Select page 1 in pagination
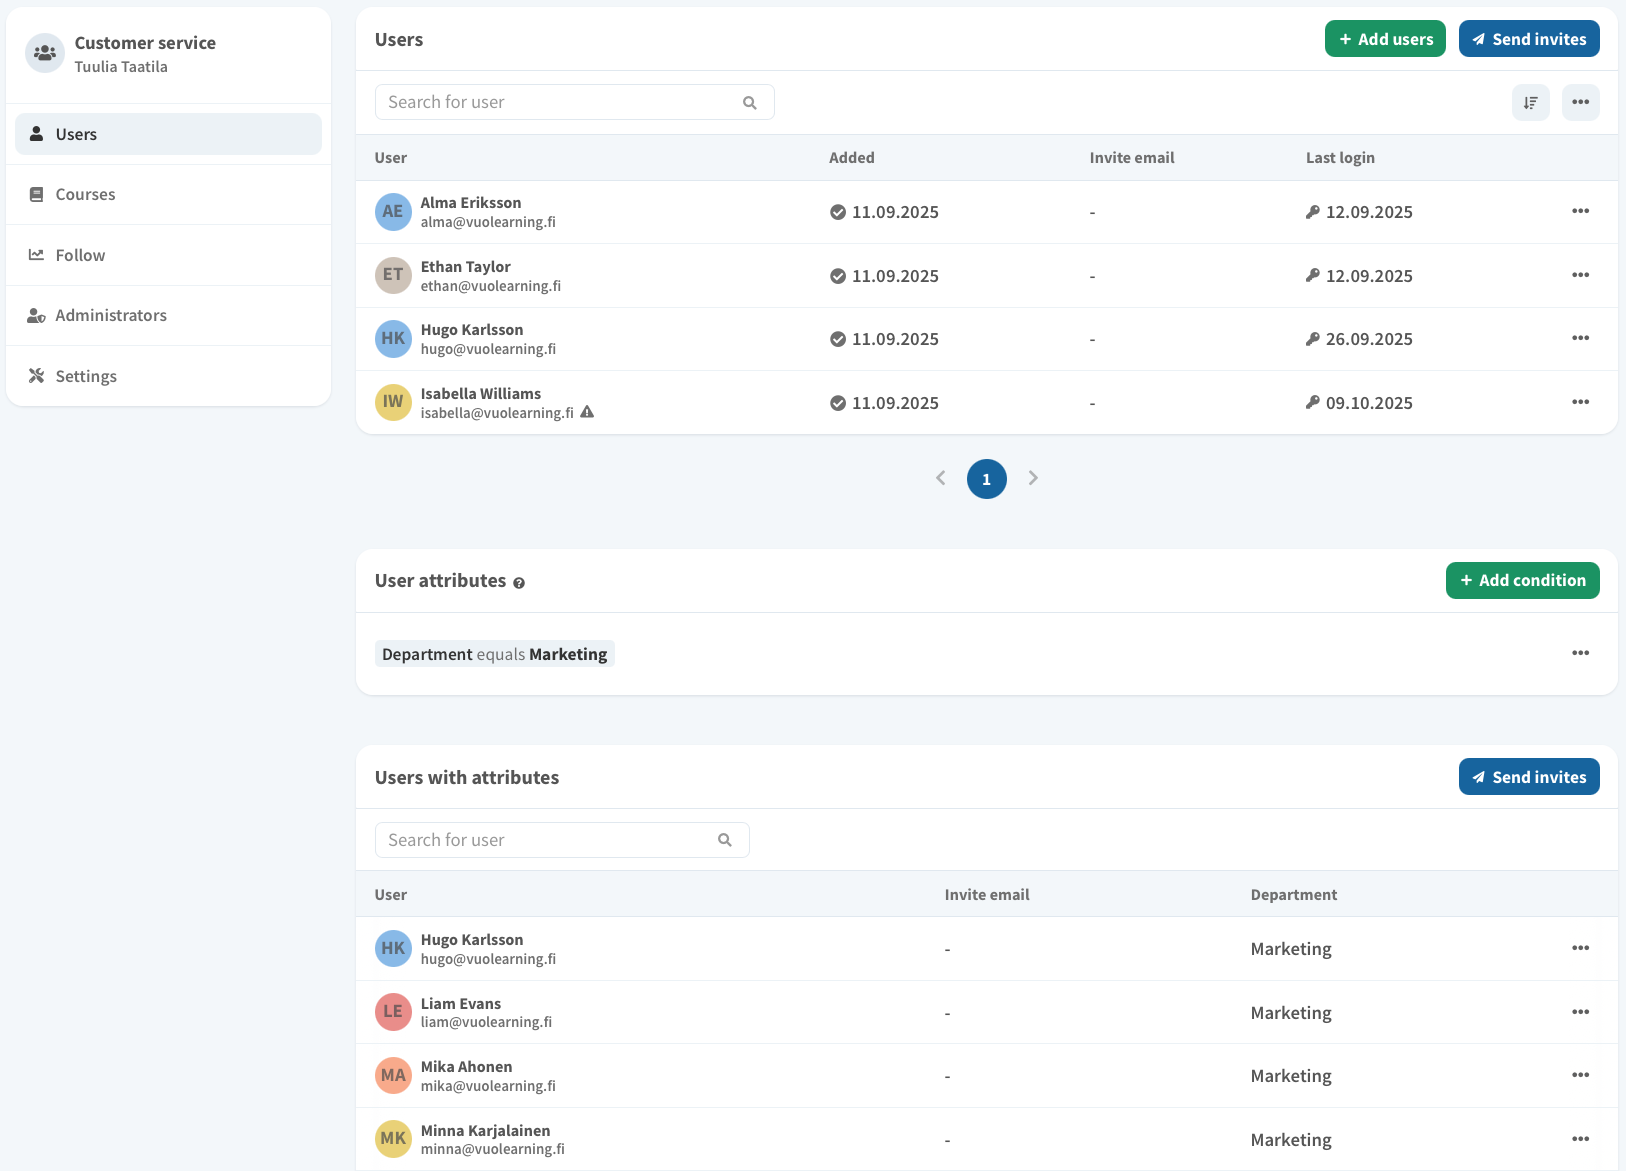Image resolution: width=1626 pixels, height=1171 pixels. point(986,479)
